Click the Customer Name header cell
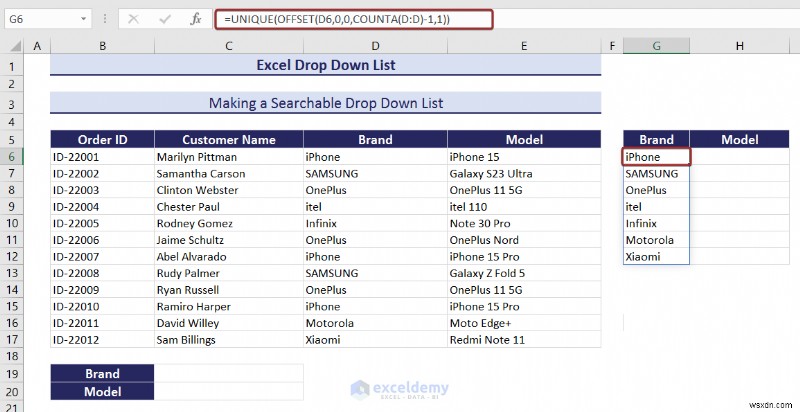Viewport: 800px width, 412px height. (229, 140)
